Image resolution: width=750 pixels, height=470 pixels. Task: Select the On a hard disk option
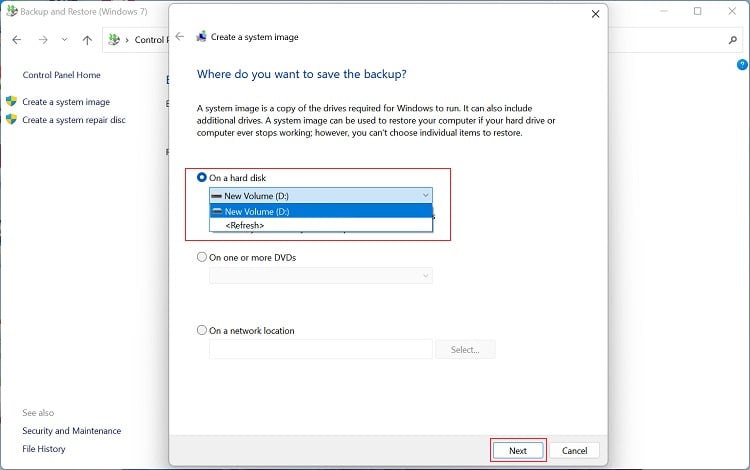pos(202,178)
